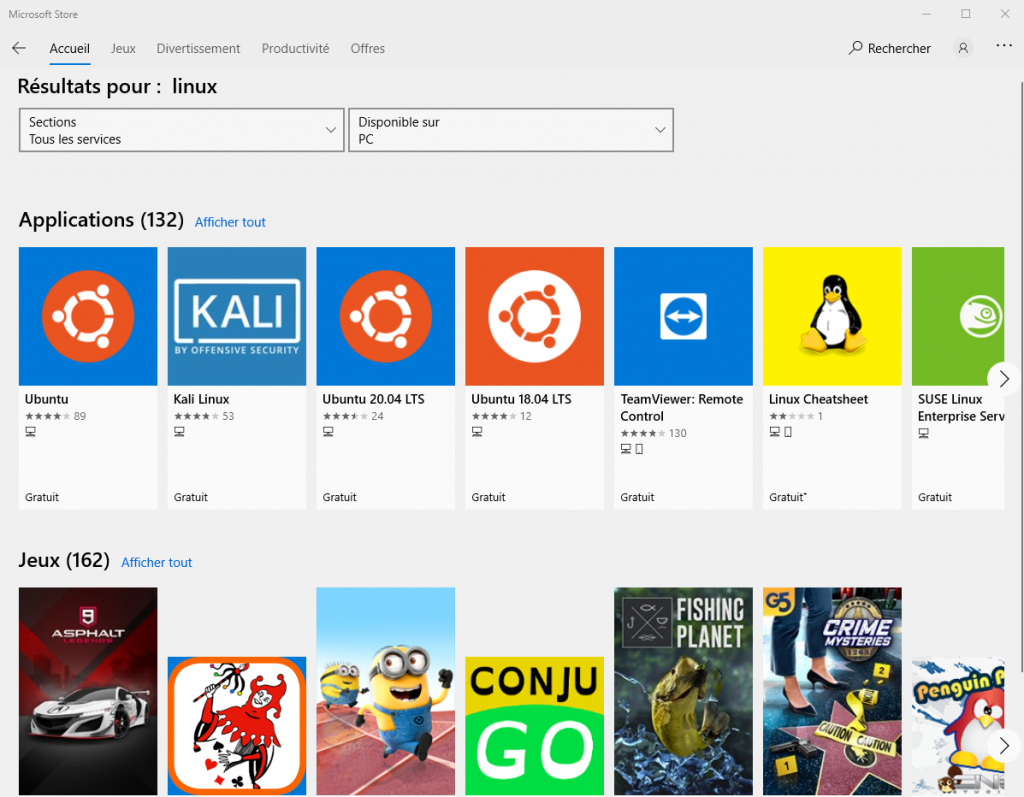Viewport: 1024px width, 797px height.
Task: Open the CONJU GO game tile
Action: click(x=535, y=726)
